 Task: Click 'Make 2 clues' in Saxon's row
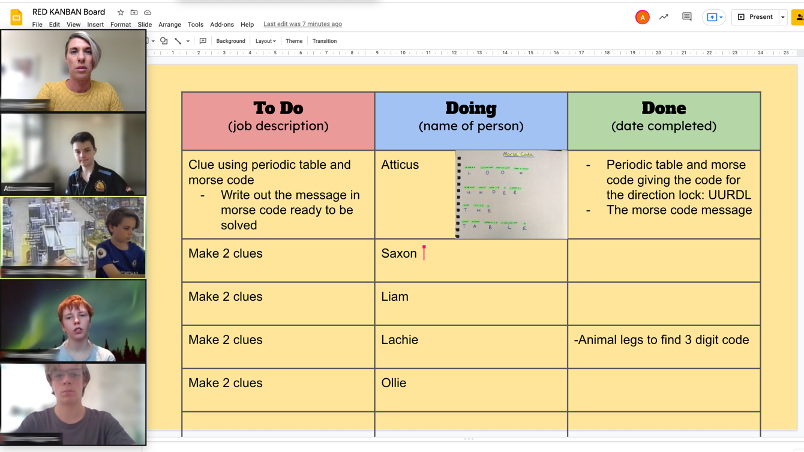point(225,253)
